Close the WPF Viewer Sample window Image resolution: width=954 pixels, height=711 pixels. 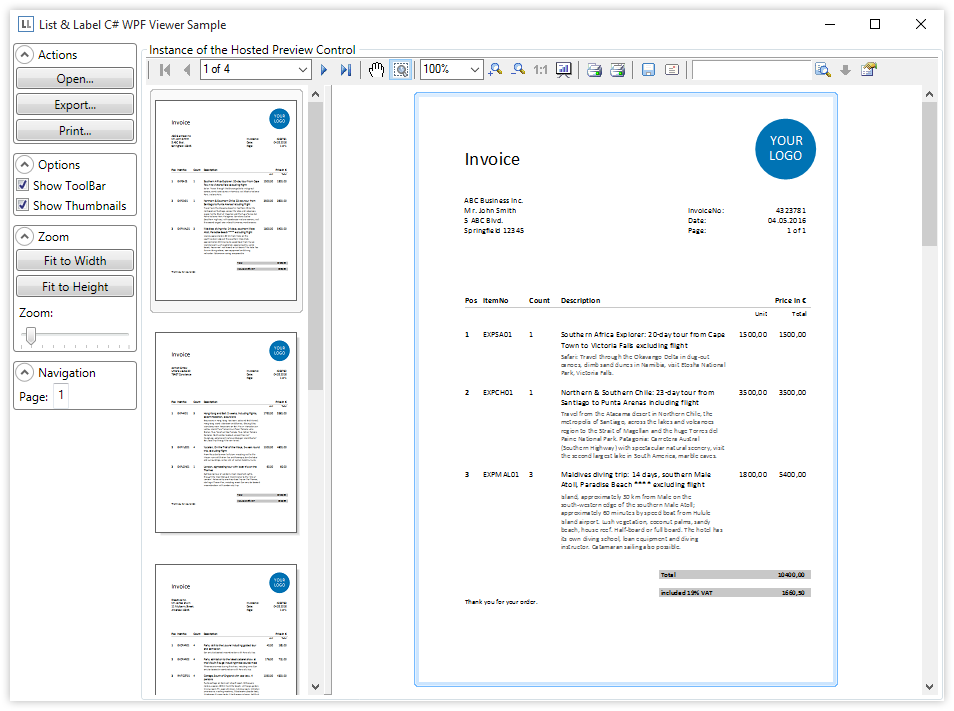[921, 24]
